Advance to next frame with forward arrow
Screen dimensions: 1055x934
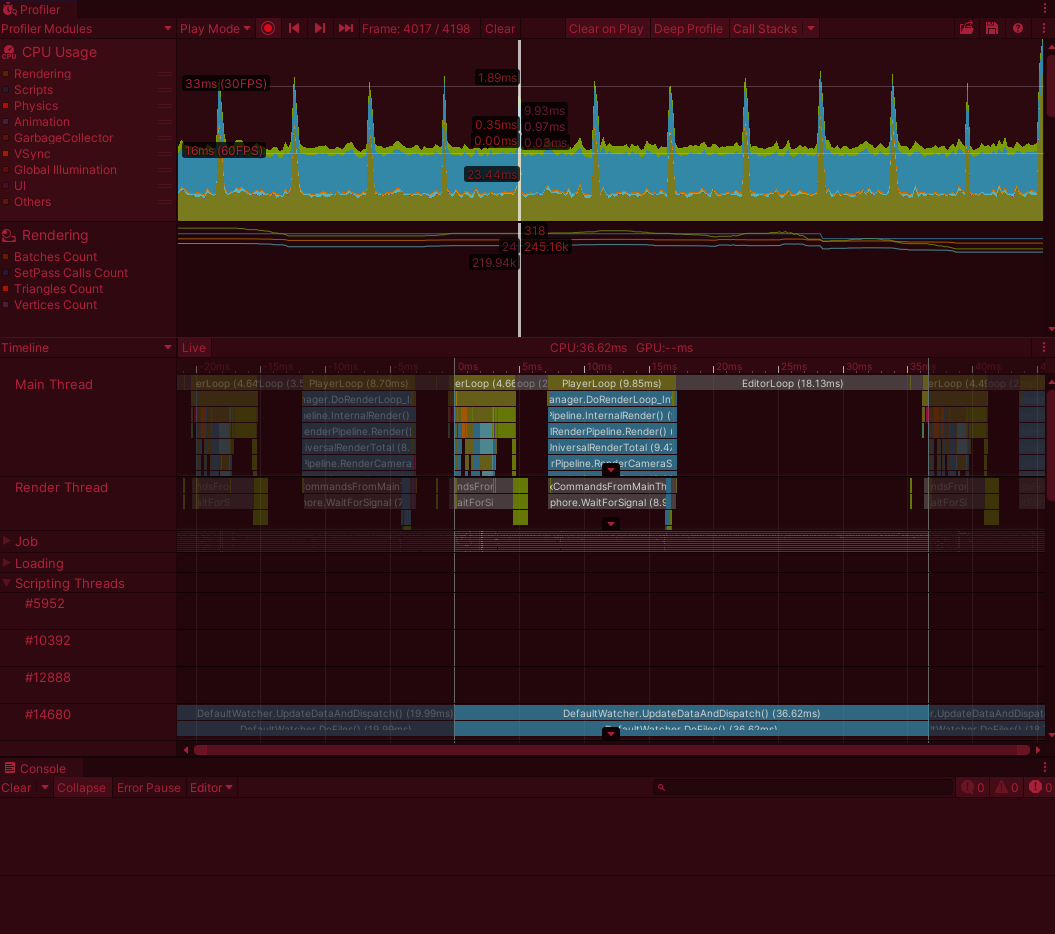(319, 28)
